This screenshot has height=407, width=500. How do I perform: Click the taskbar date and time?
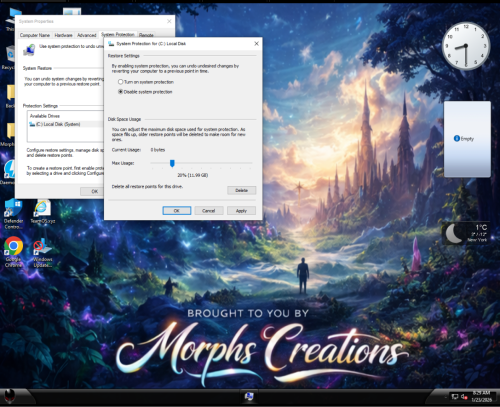pos(481,396)
